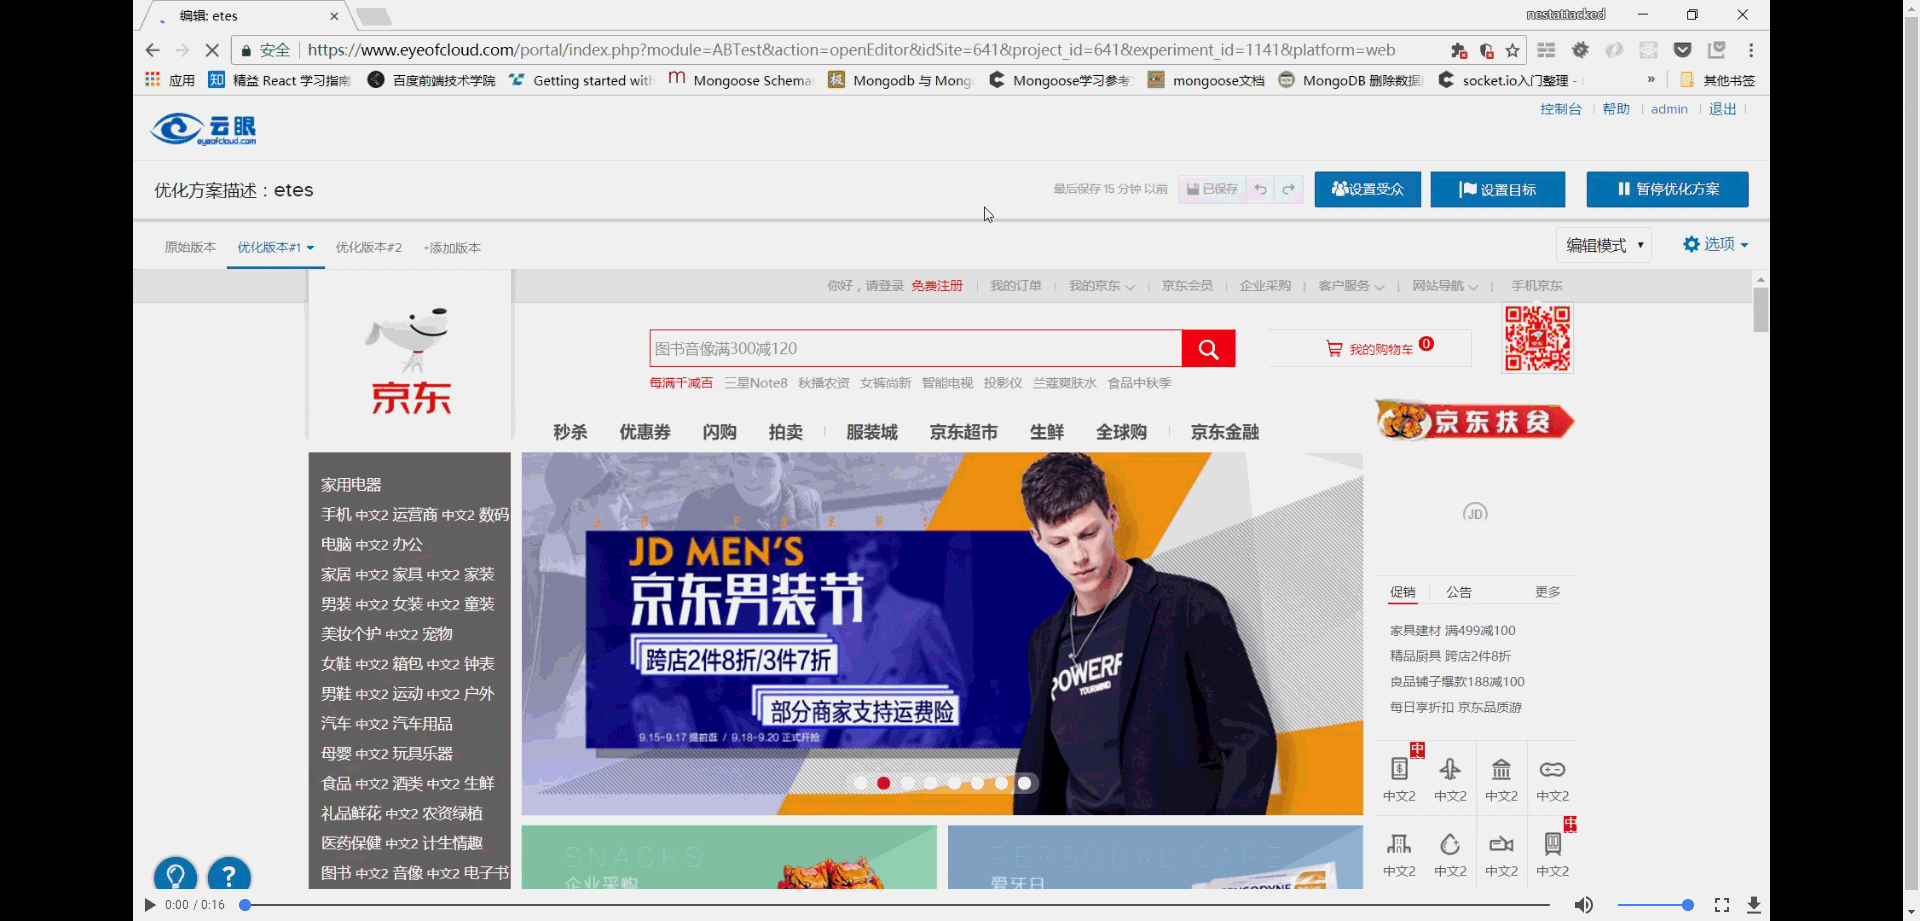Click the JD QR code image
1920x921 pixels.
(1538, 339)
